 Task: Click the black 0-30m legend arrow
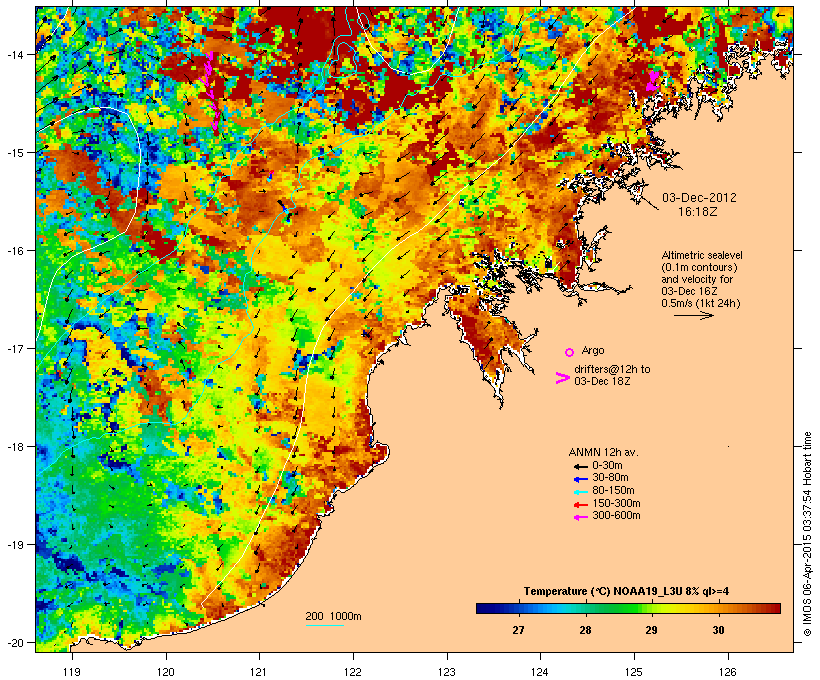(x=580, y=466)
